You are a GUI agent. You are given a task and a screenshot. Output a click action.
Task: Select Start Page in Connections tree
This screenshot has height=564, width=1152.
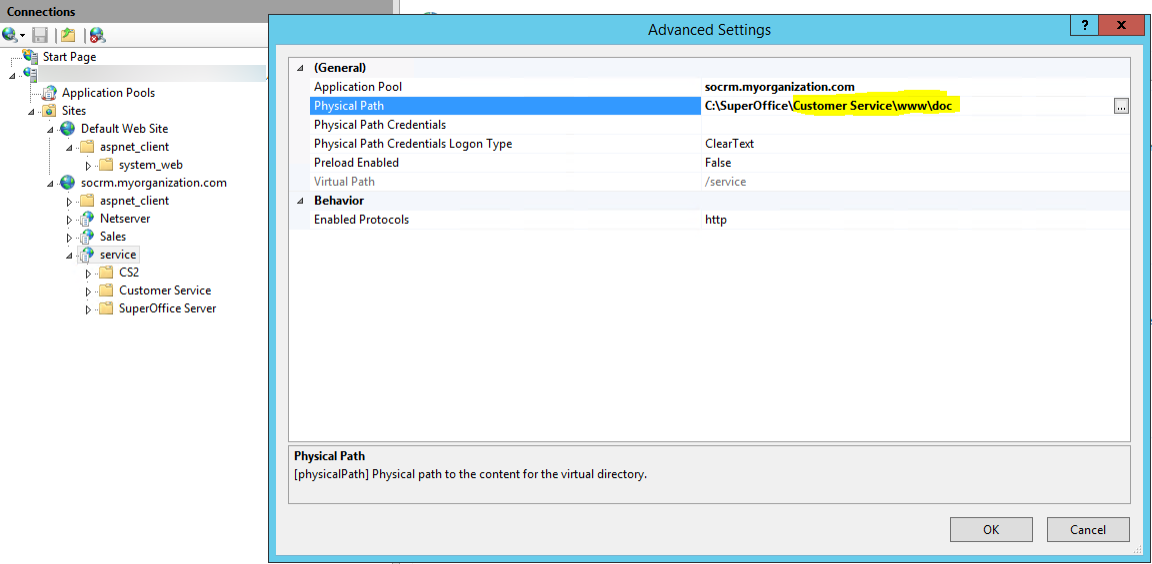(x=69, y=57)
